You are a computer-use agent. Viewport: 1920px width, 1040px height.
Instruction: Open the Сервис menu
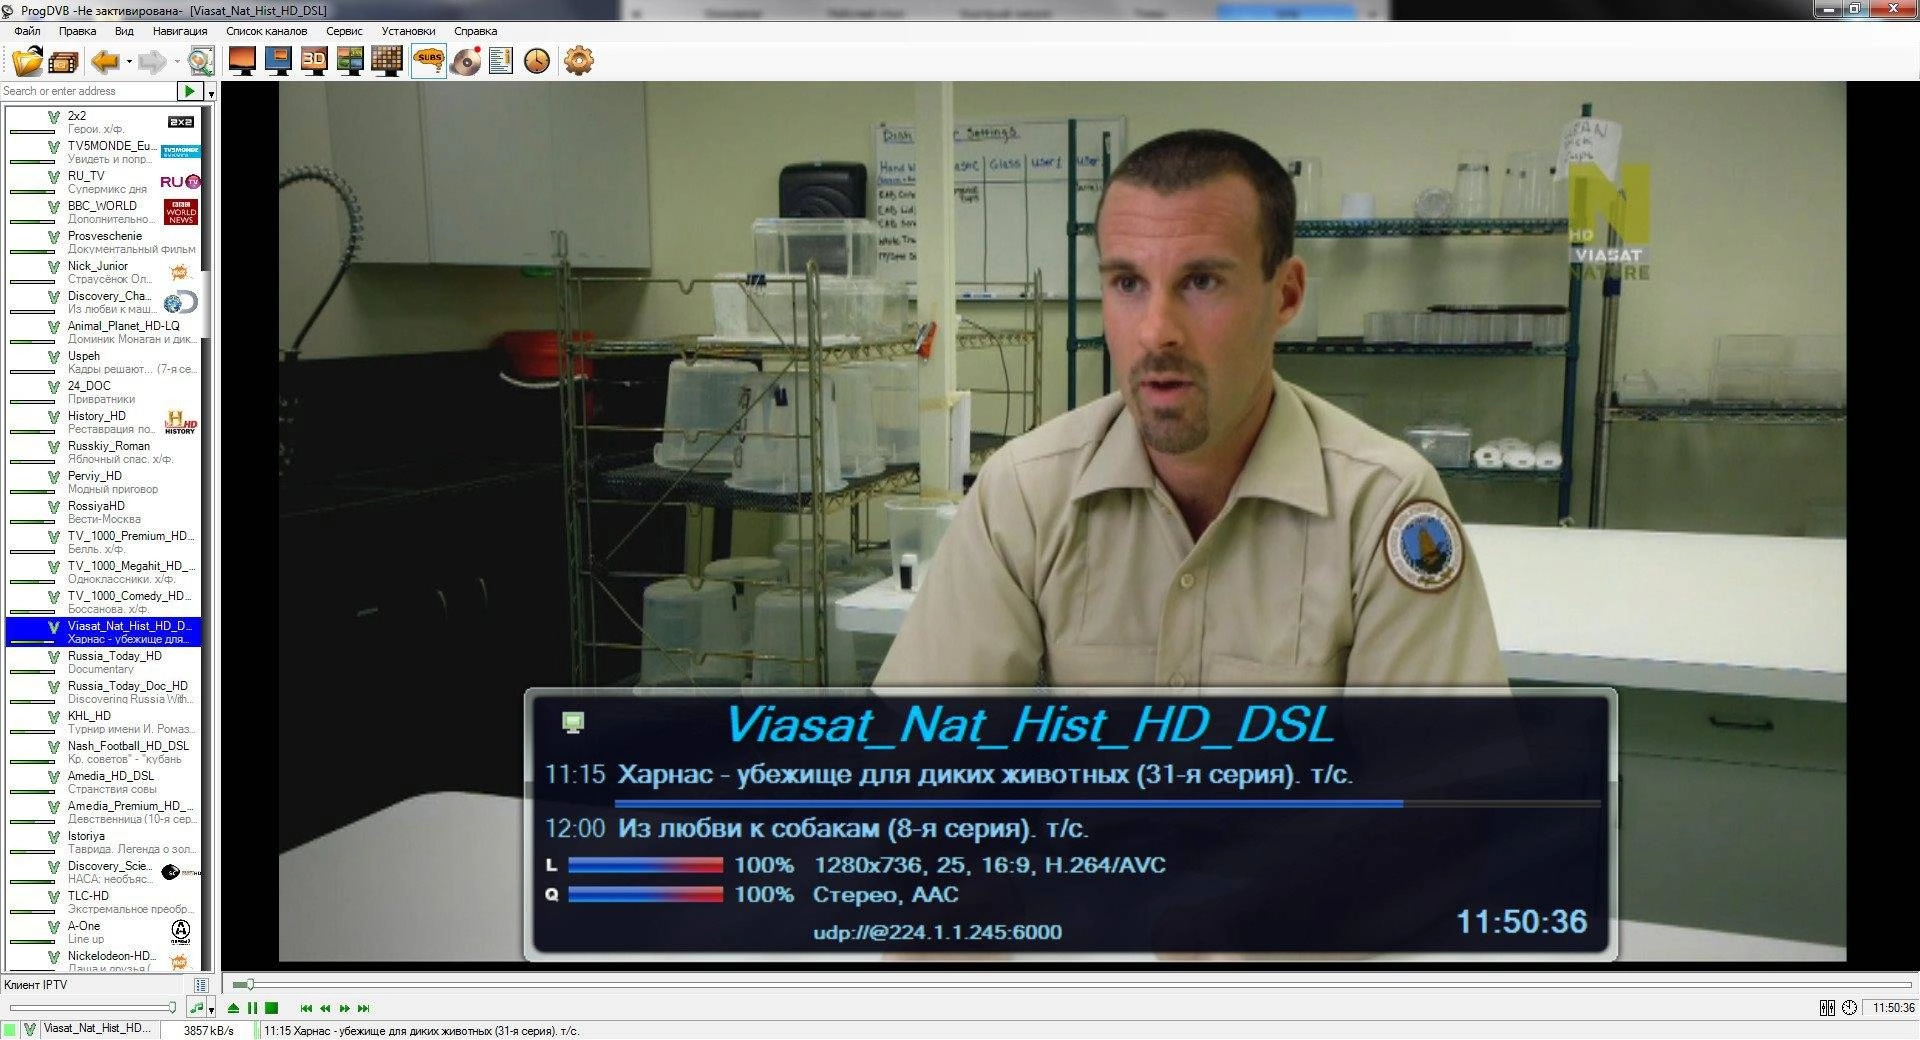point(344,31)
